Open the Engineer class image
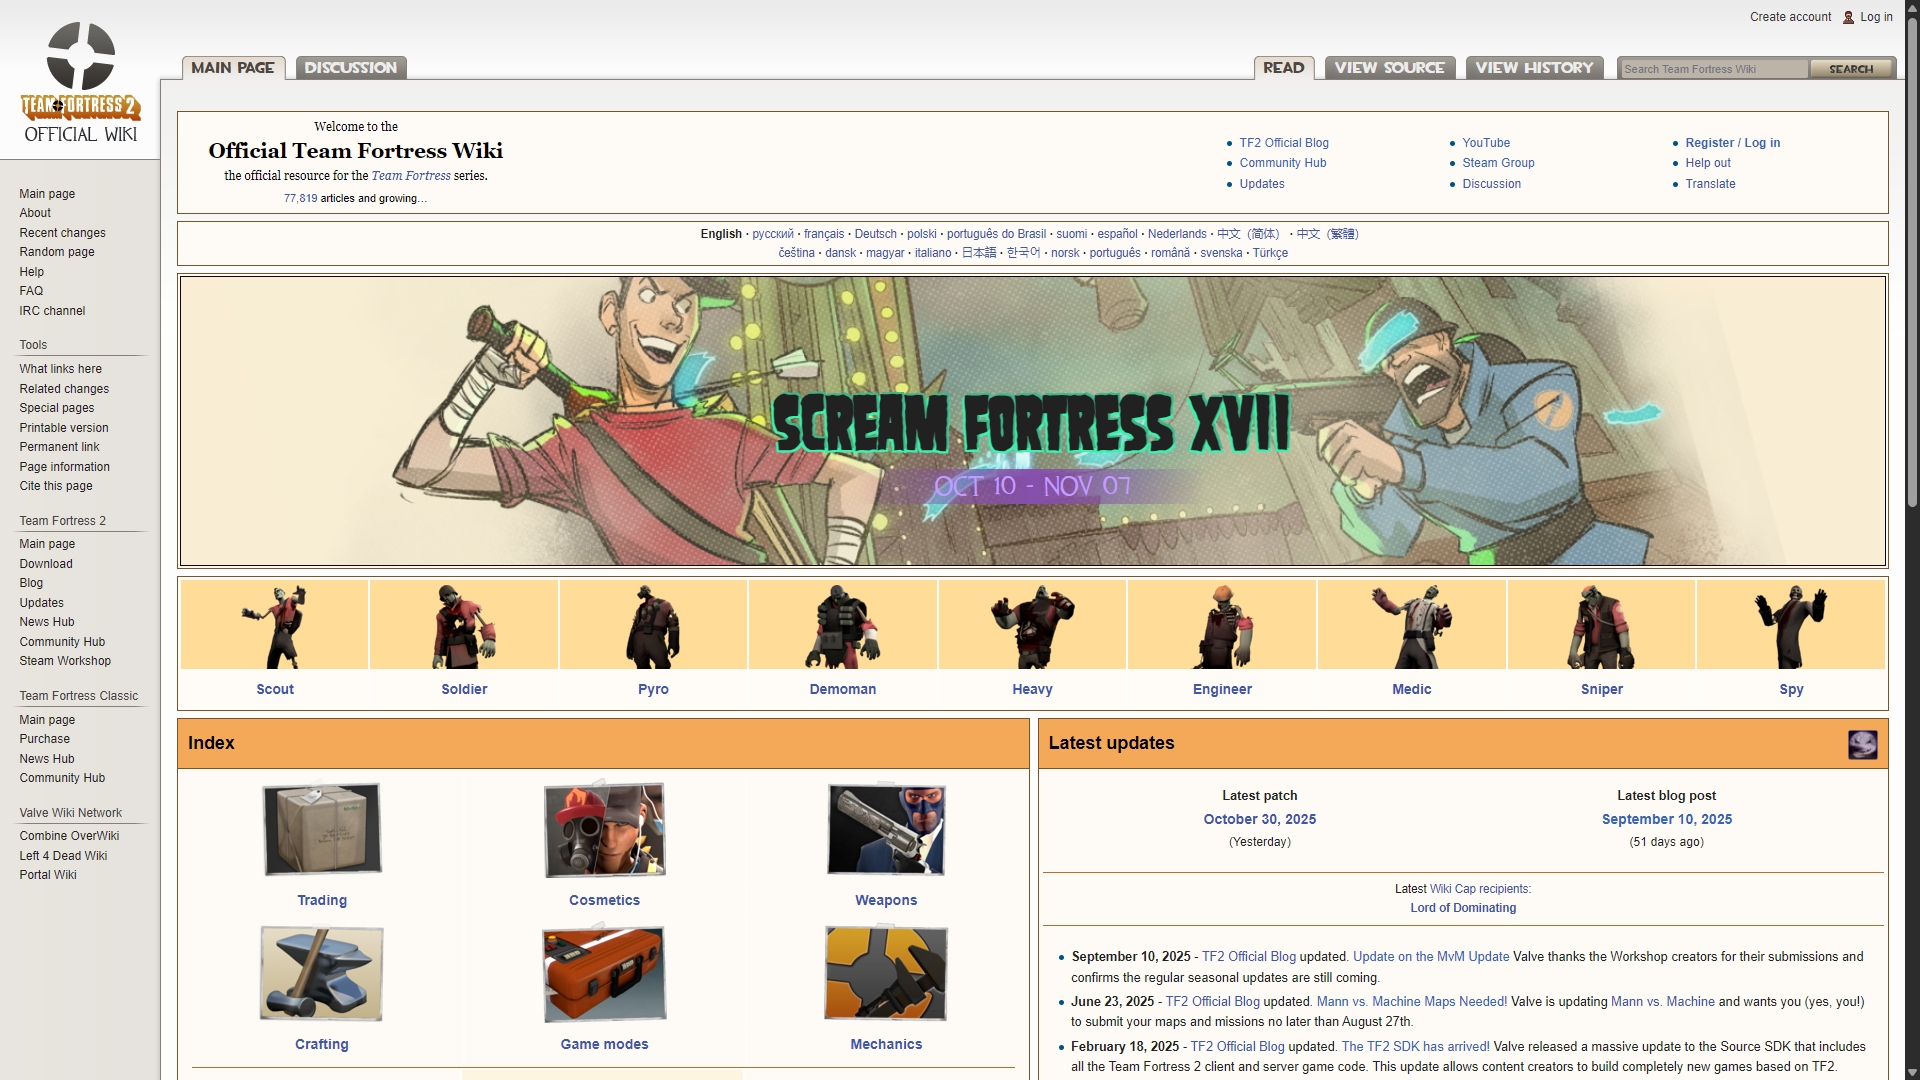This screenshot has width=1920, height=1080. click(1222, 626)
